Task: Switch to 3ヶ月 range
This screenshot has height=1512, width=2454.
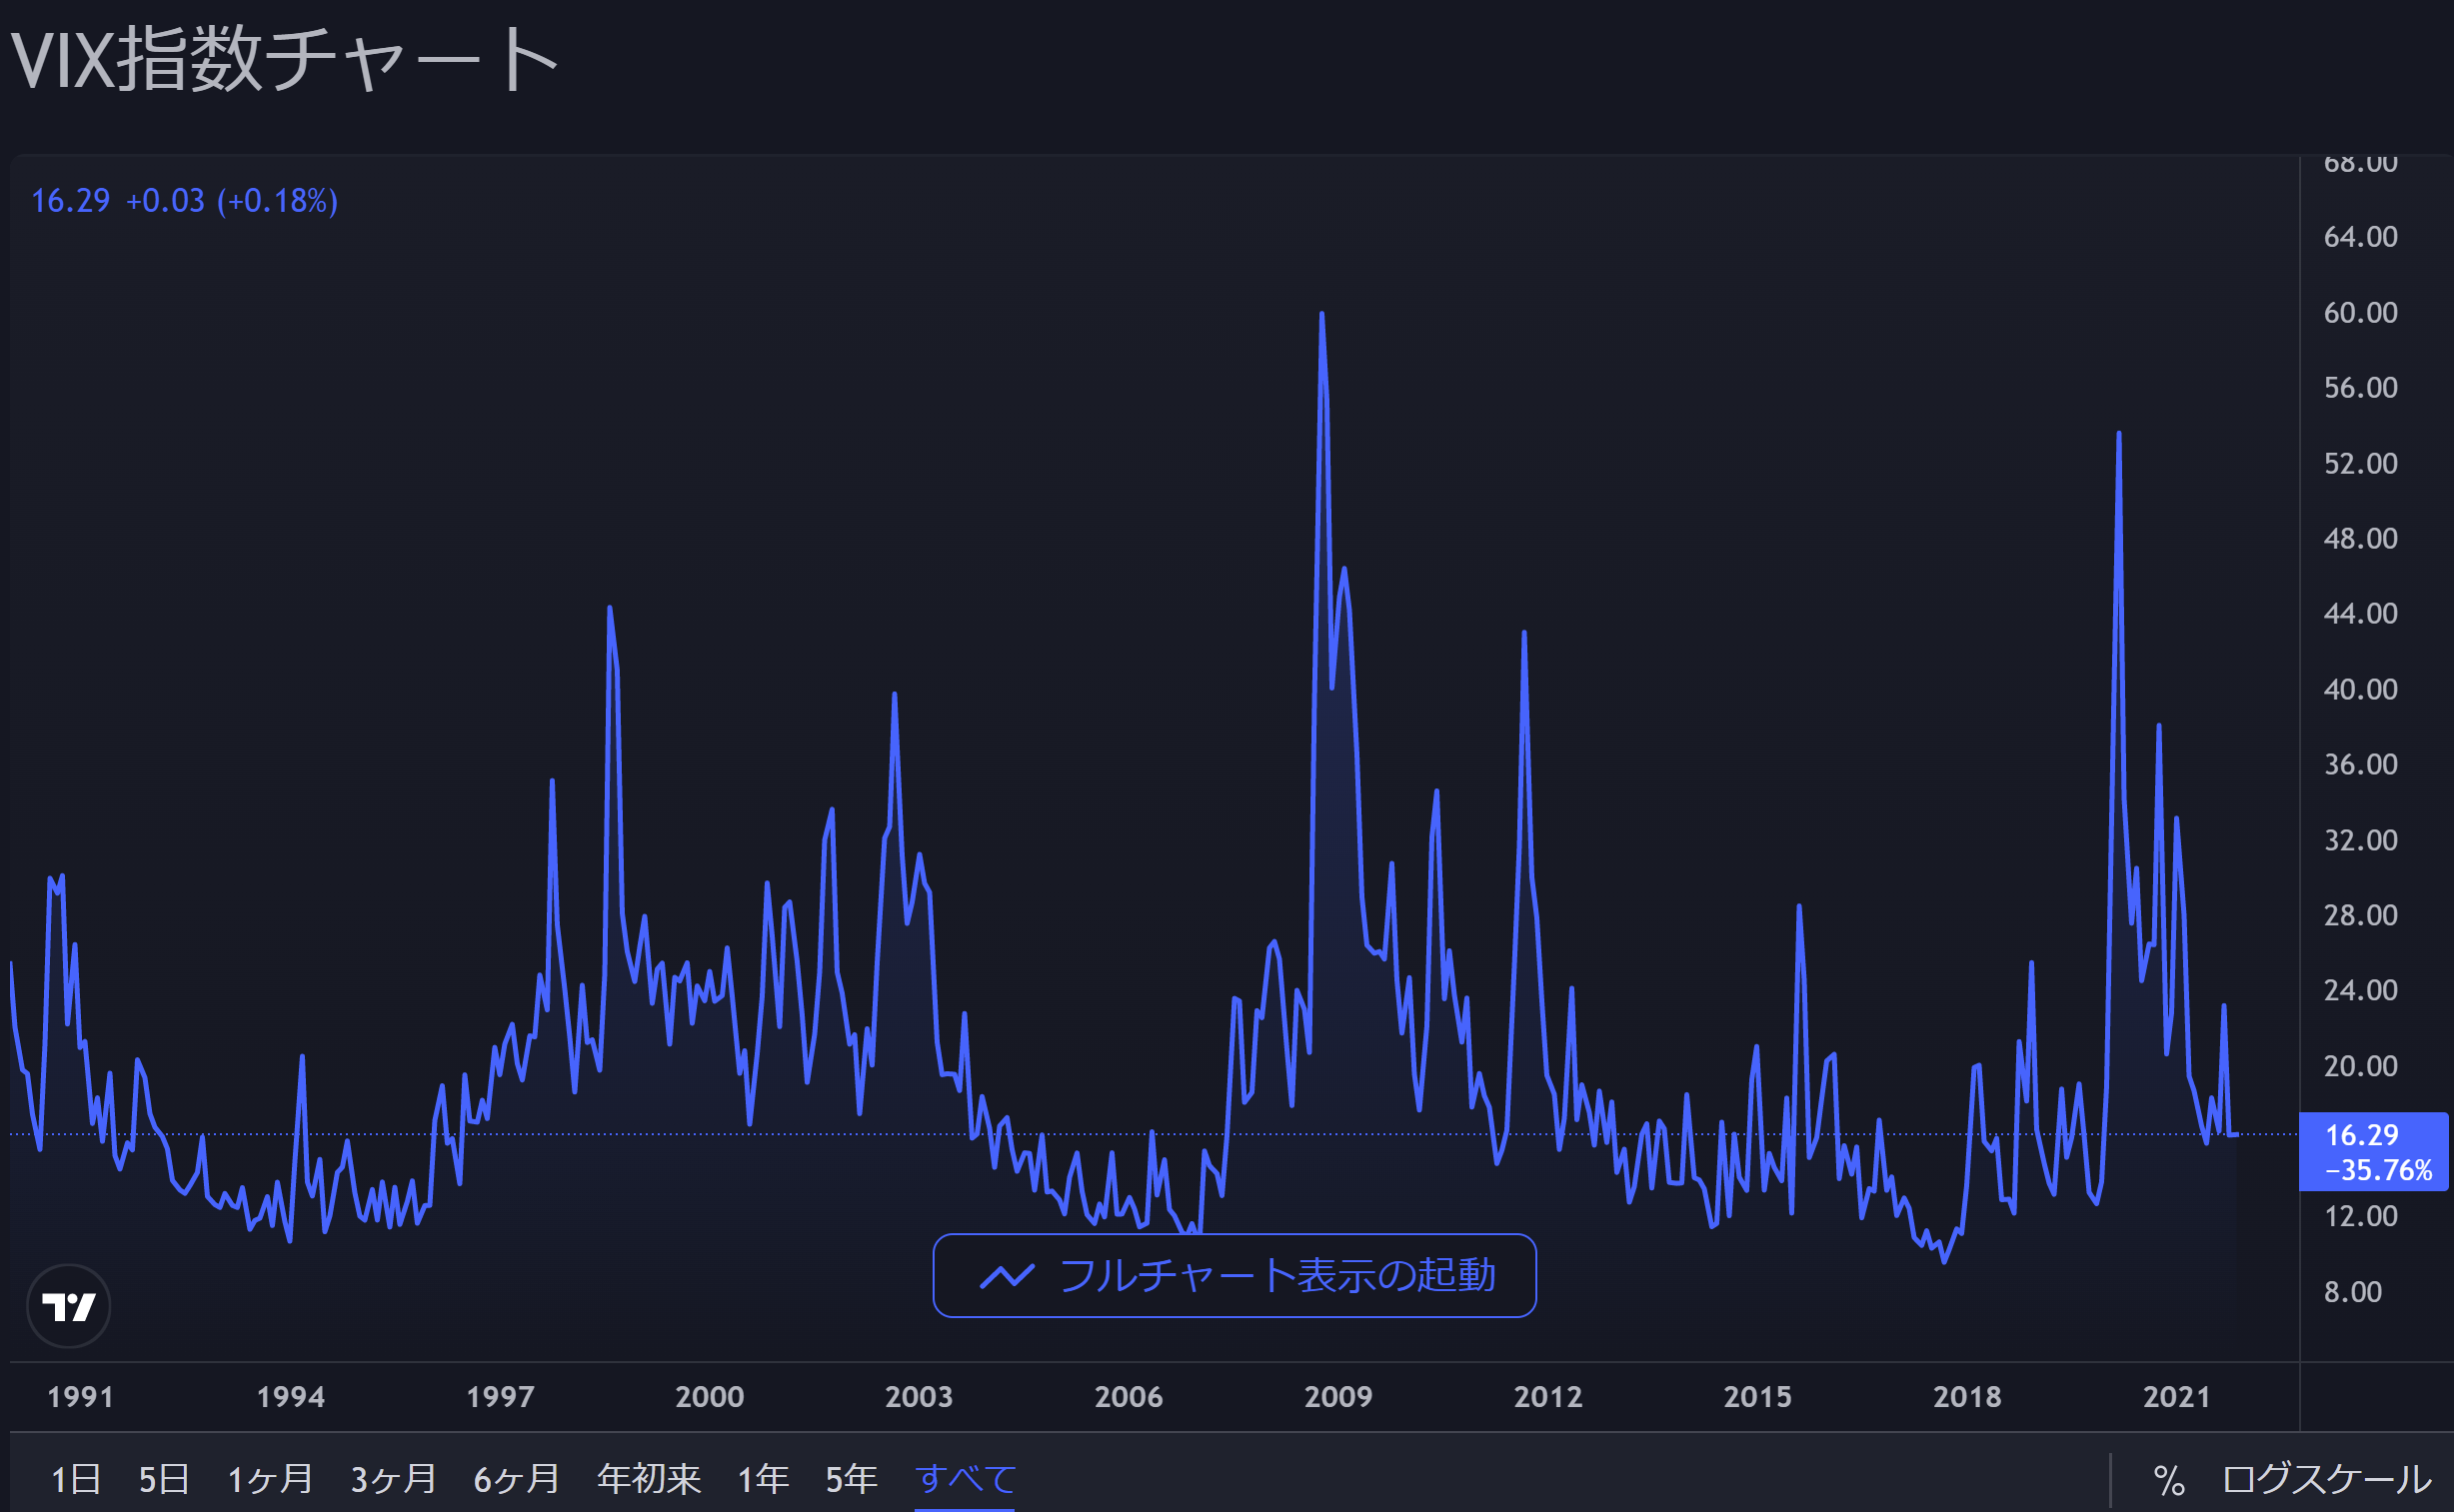Action: tap(393, 1479)
